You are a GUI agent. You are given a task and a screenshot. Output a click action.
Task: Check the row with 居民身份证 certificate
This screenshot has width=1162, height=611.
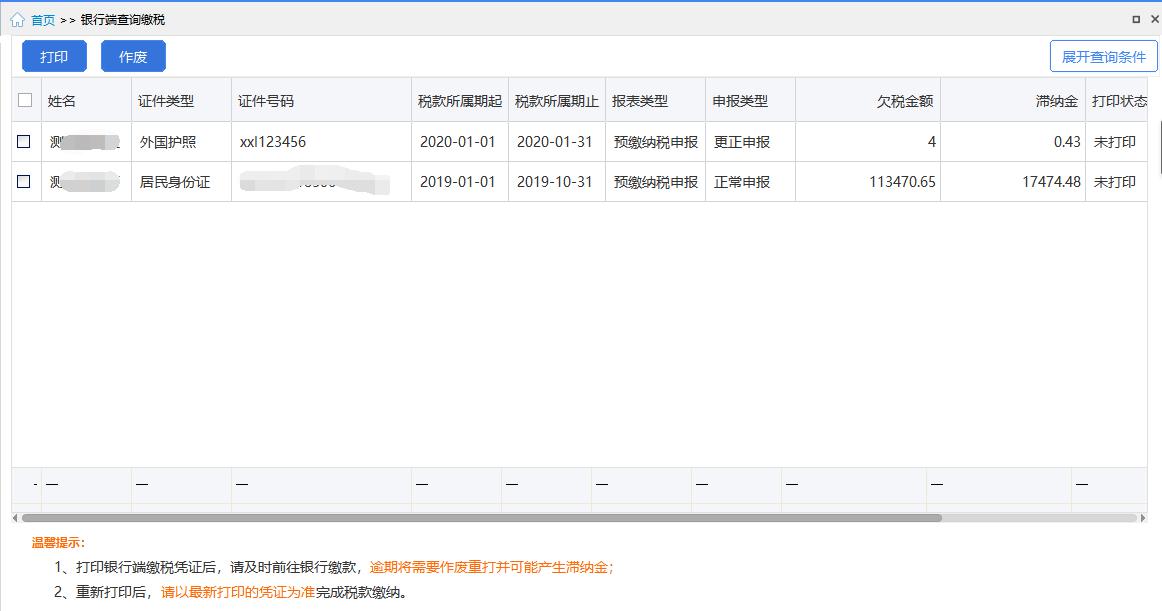pos(24,182)
